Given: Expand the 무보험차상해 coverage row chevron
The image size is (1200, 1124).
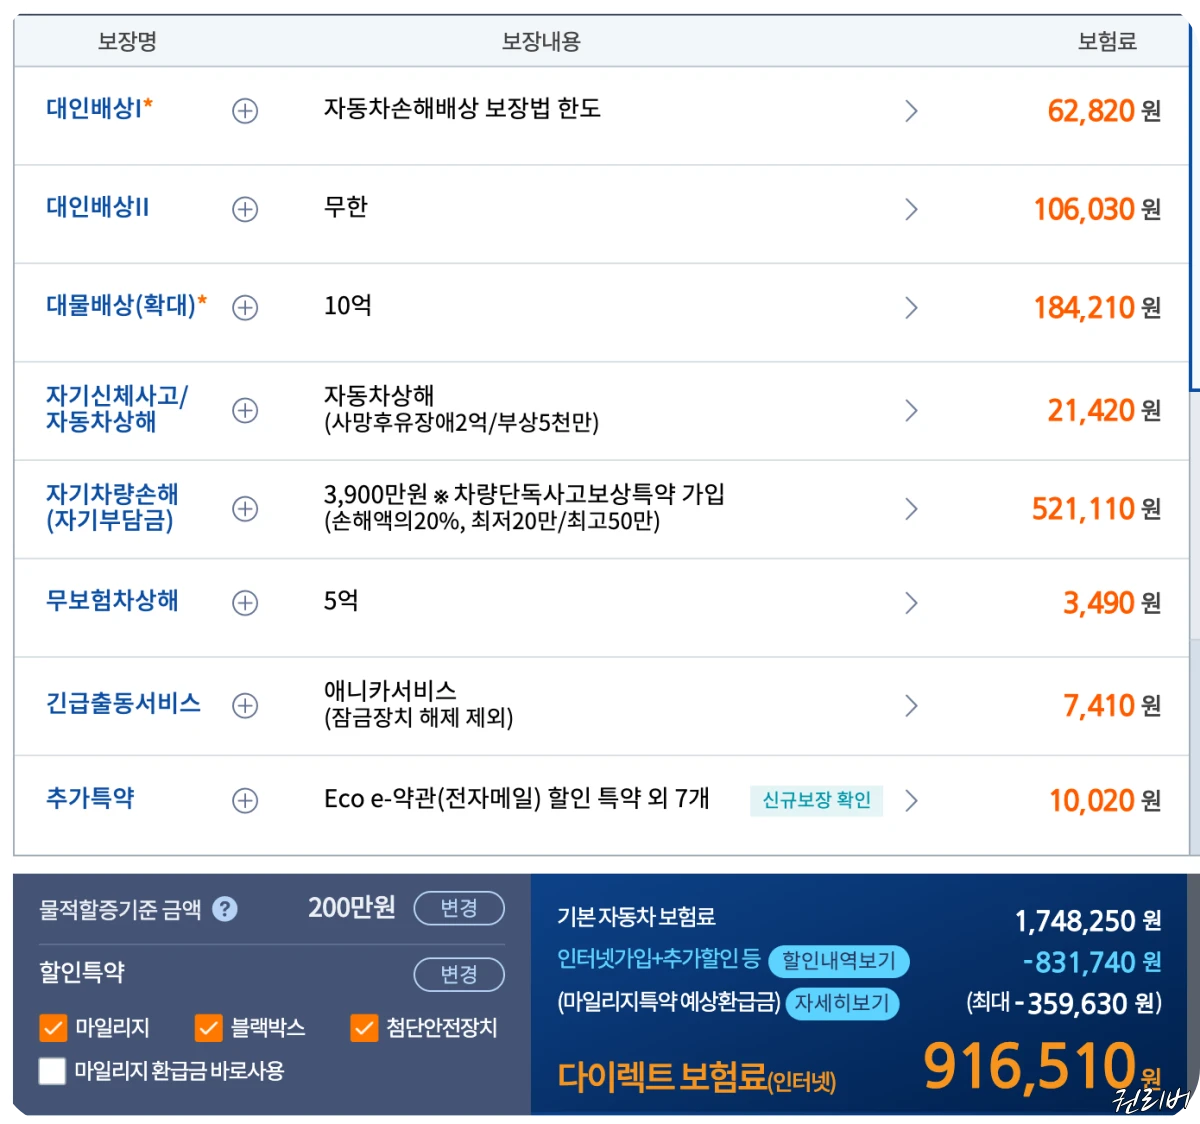Looking at the screenshot, I should (x=911, y=603).
